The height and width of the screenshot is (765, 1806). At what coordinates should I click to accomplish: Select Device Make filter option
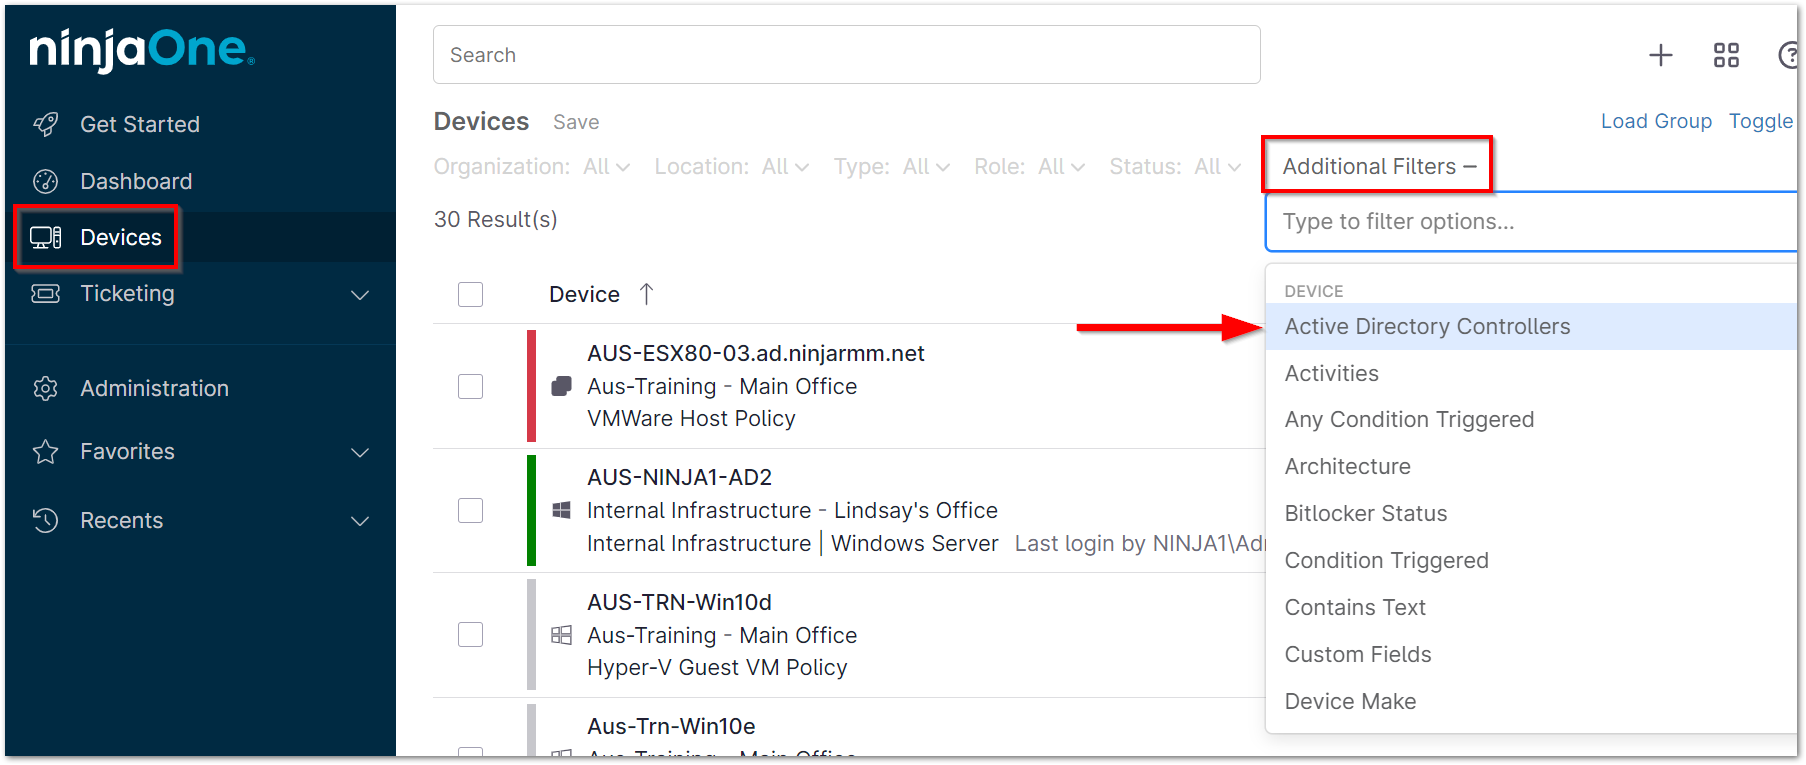click(x=1530, y=702)
